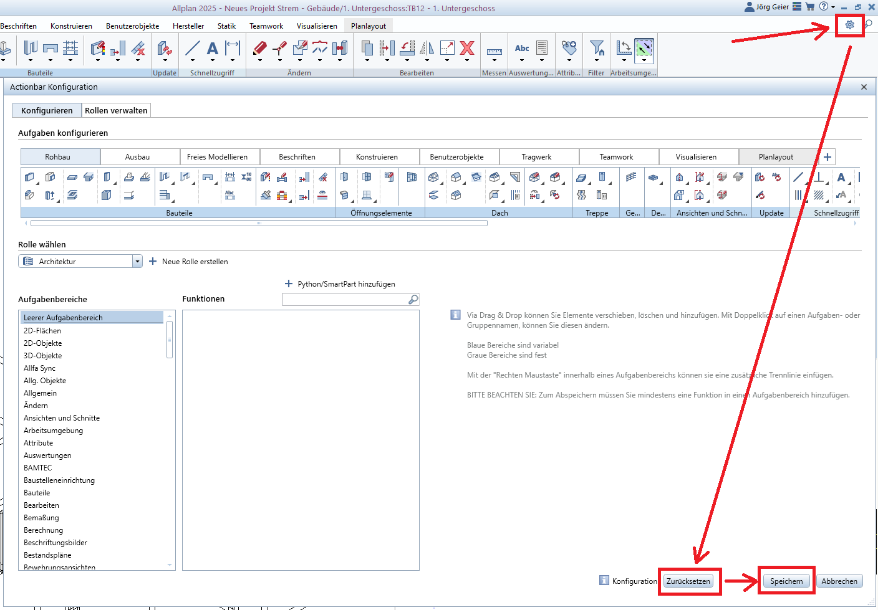Image resolution: width=878 pixels, height=610 pixels.
Task: Click the 'Abc' label tool icon
Action: coord(521,47)
